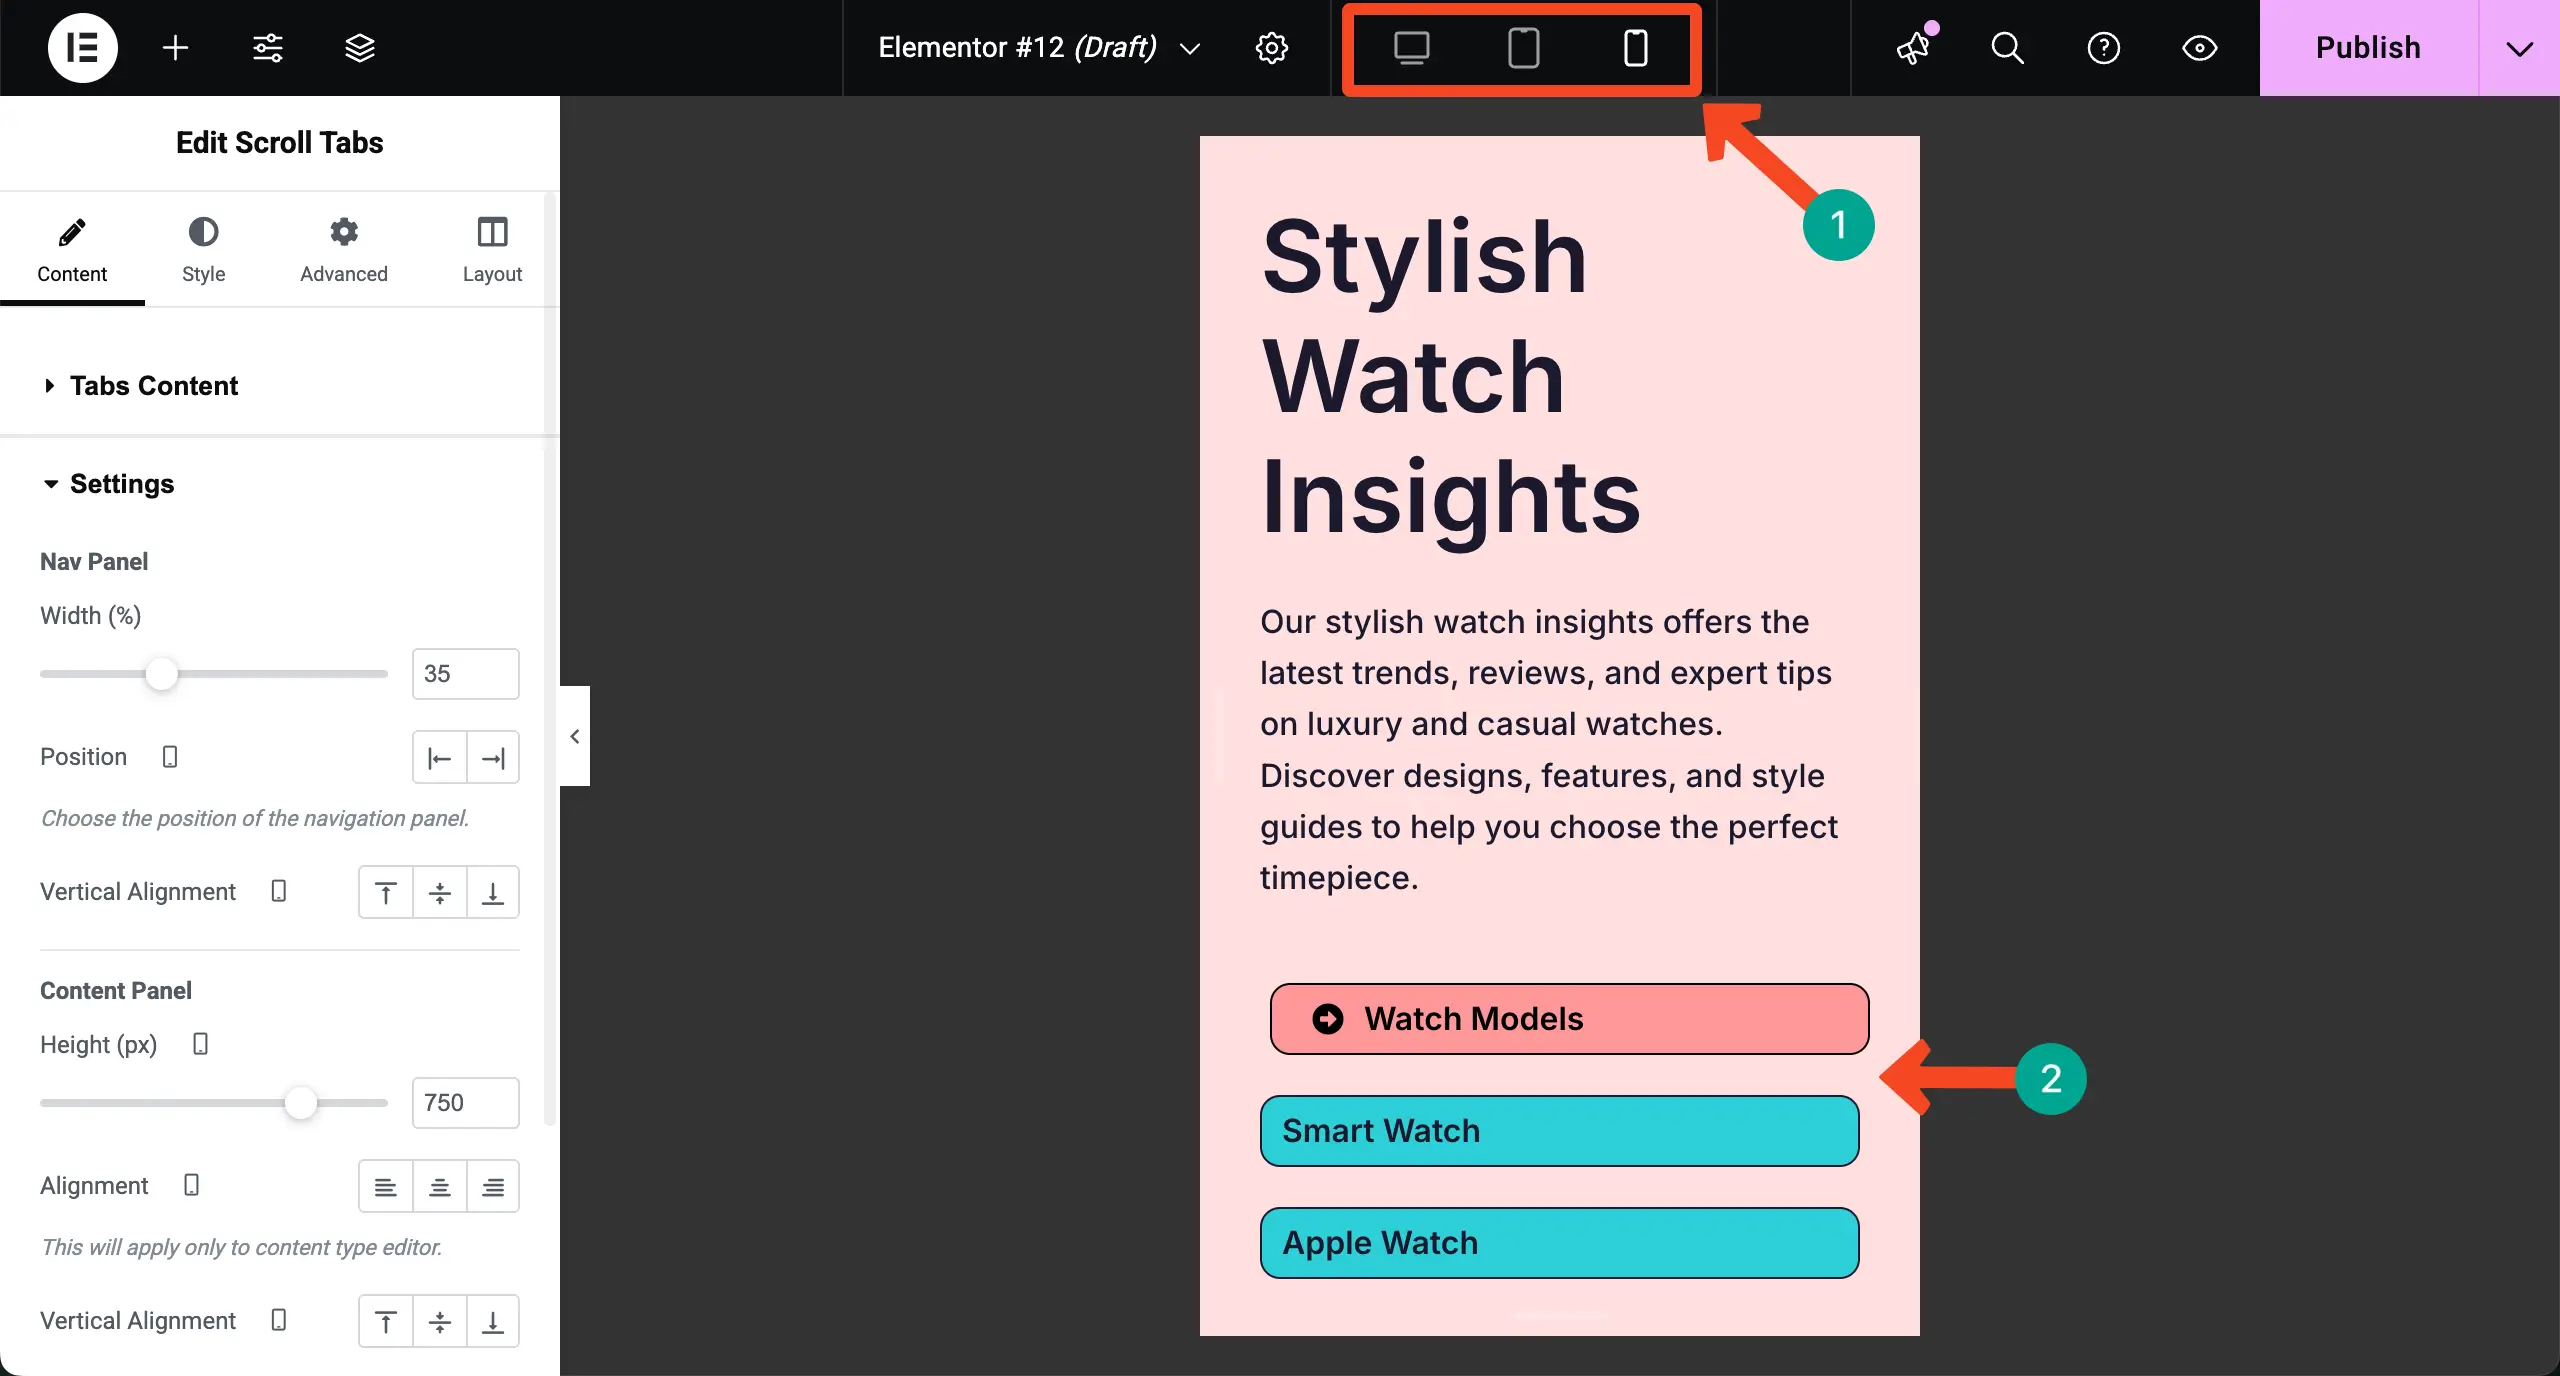
Task: Open the Elementor logo menu
Action: click(83, 48)
